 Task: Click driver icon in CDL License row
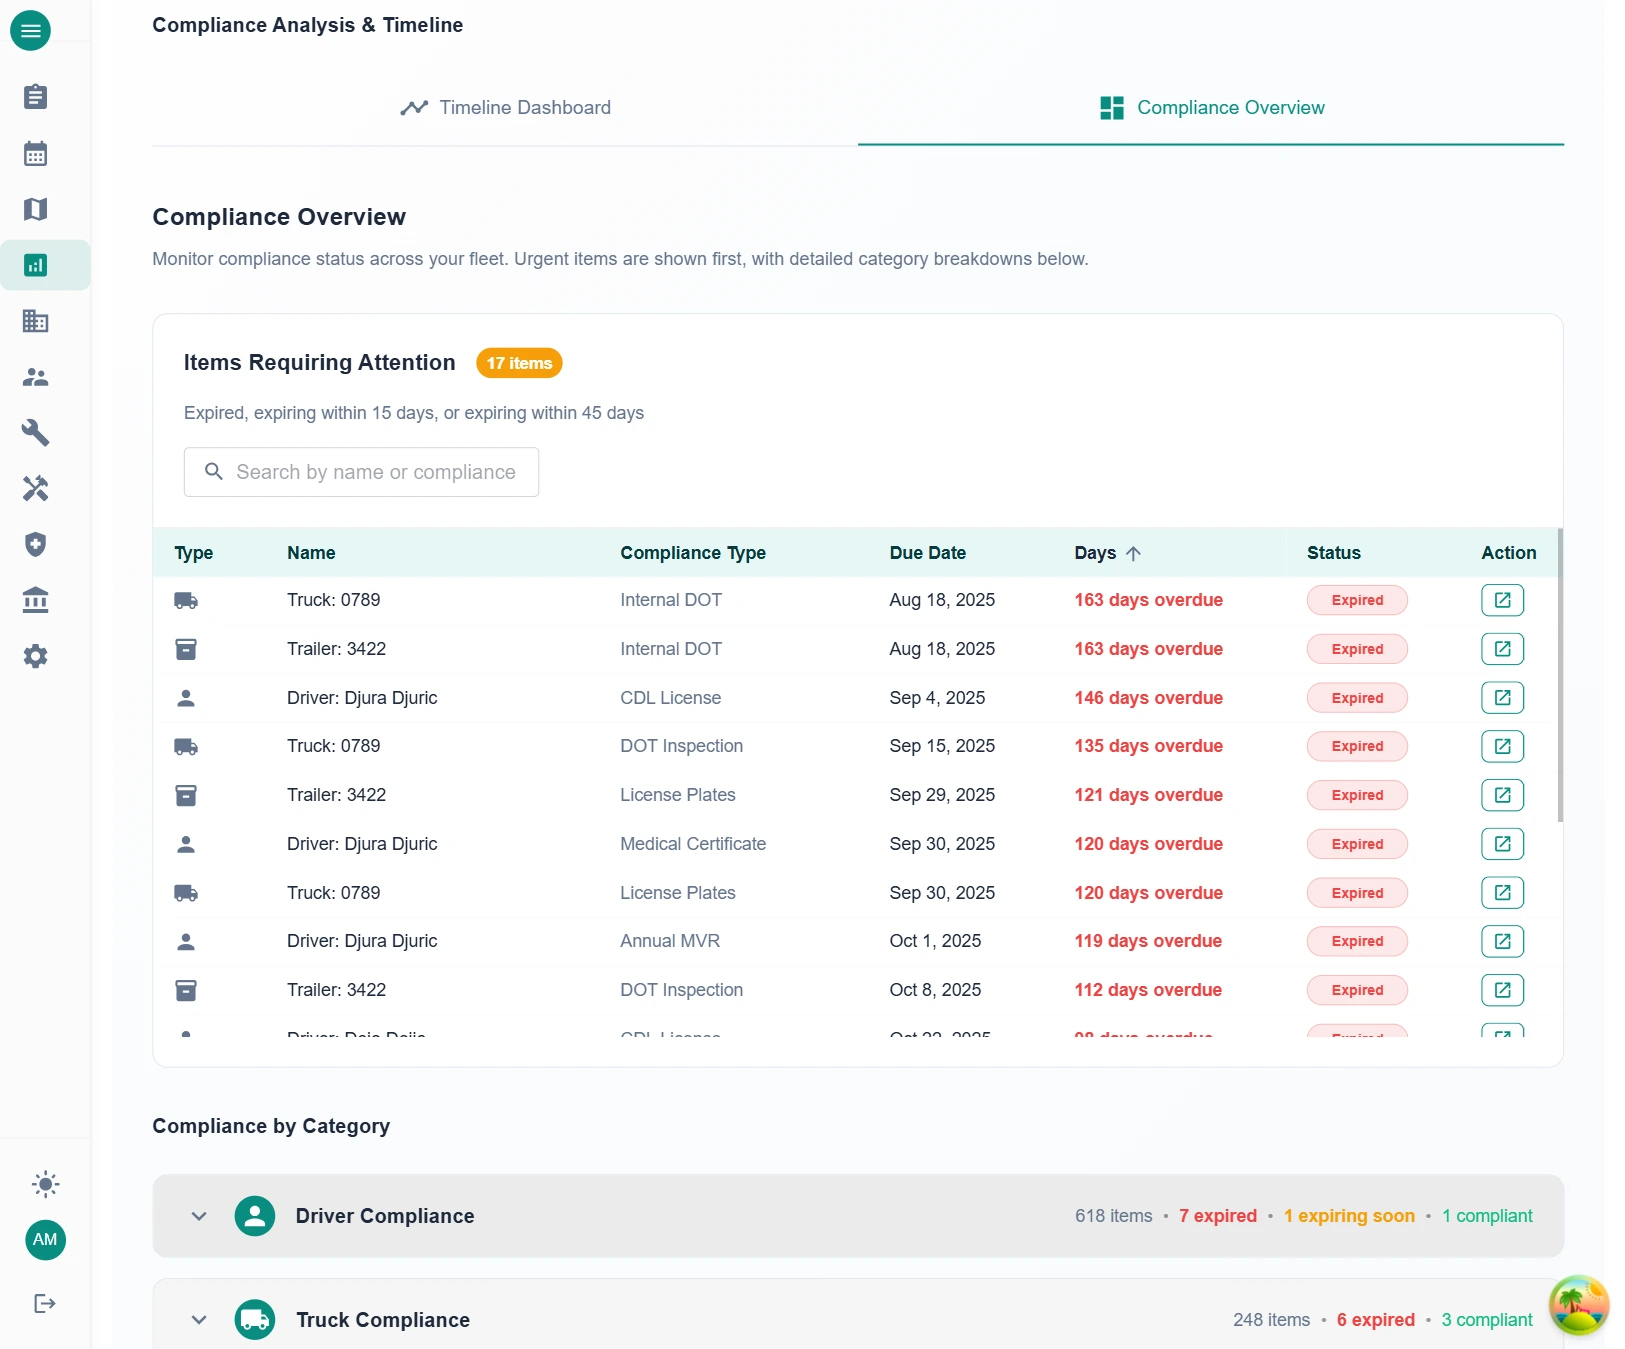186,698
